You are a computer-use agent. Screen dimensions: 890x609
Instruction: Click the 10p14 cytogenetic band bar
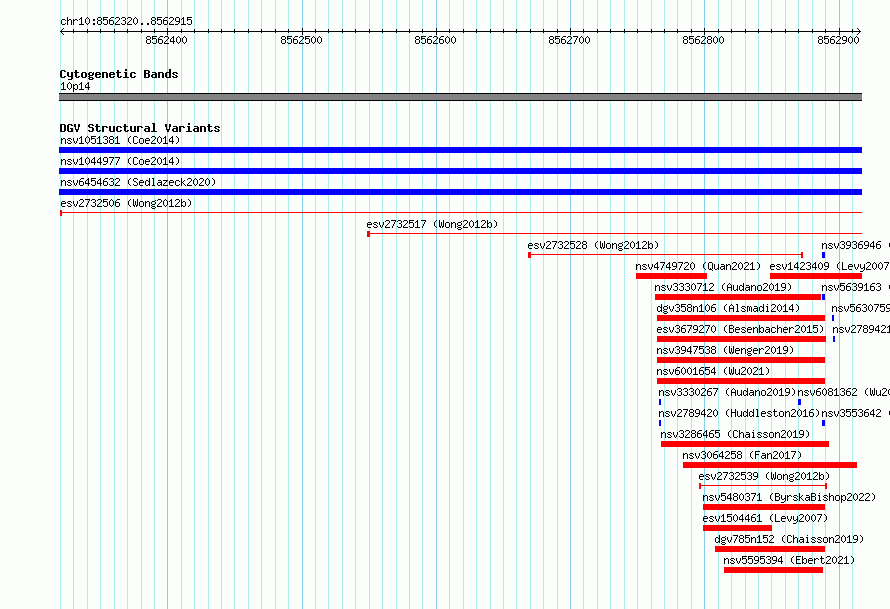click(x=460, y=97)
